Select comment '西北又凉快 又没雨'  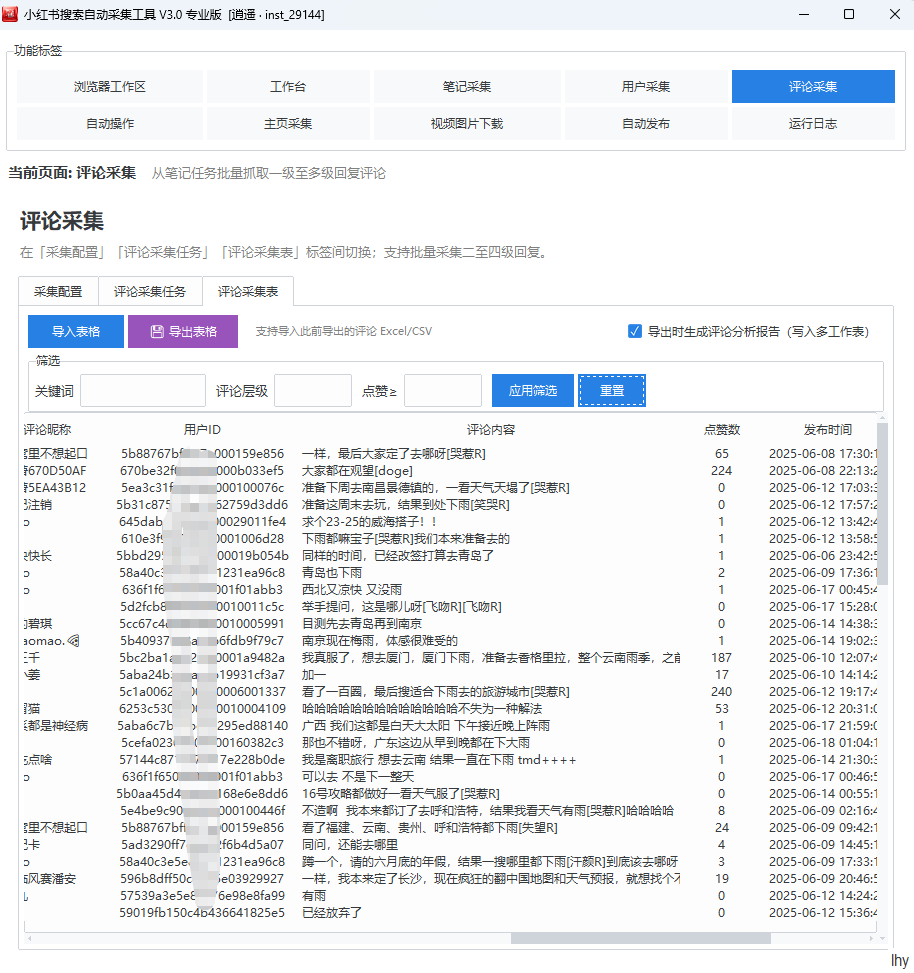click(352, 590)
